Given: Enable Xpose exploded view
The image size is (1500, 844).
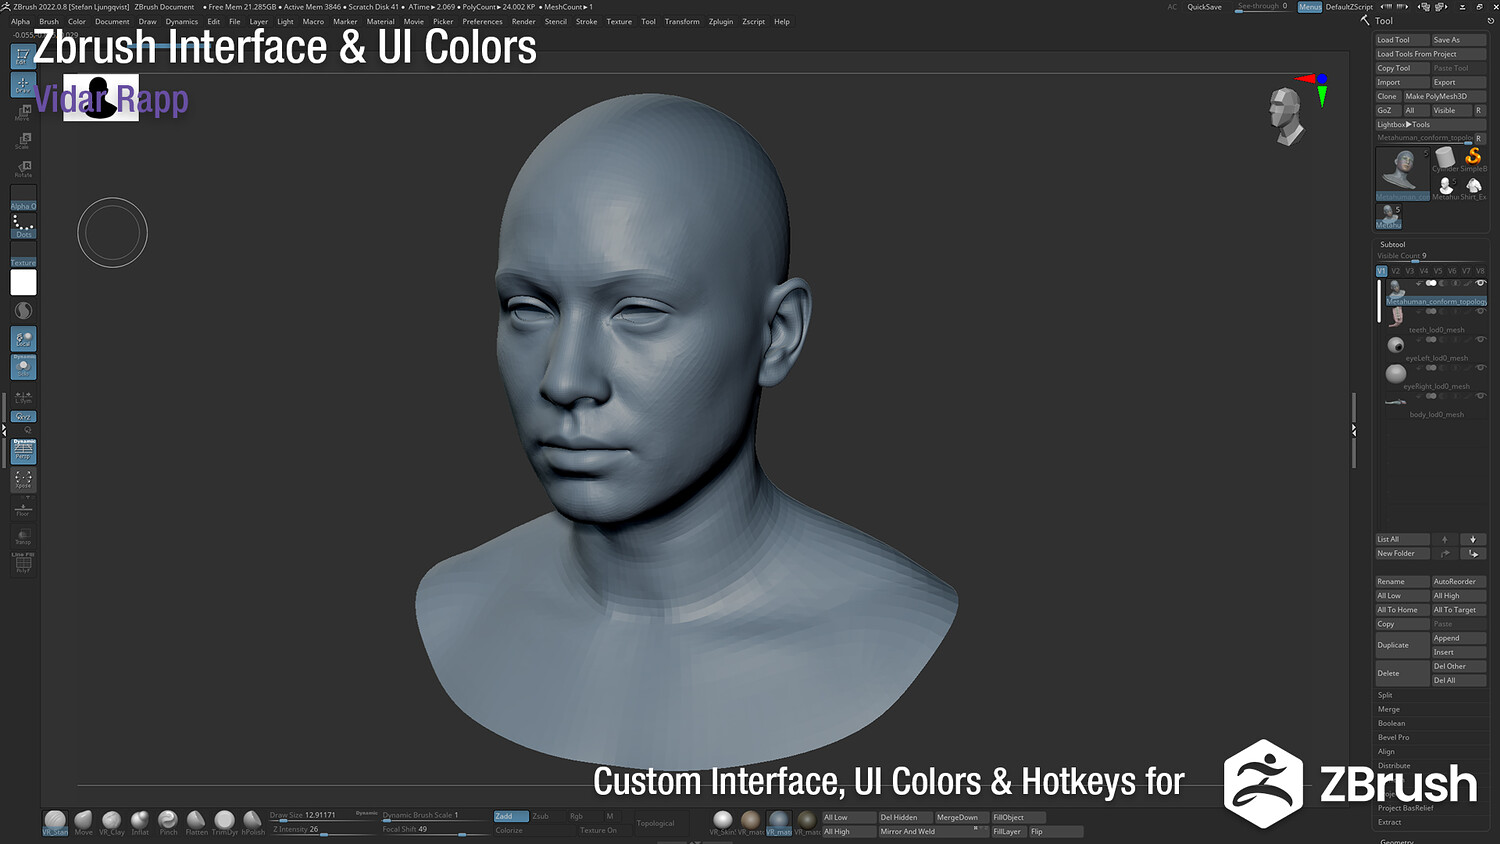Looking at the screenshot, I should click(23, 480).
